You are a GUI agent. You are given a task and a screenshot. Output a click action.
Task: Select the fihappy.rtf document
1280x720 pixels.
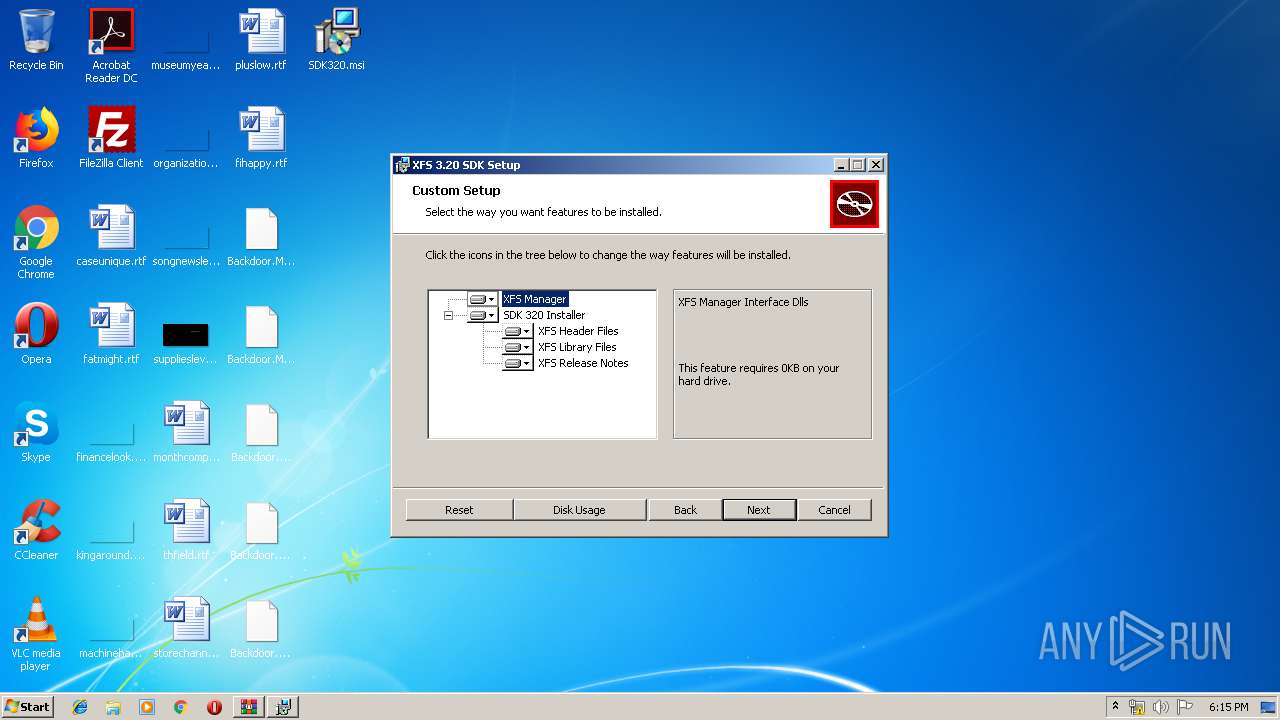tap(261, 138)
